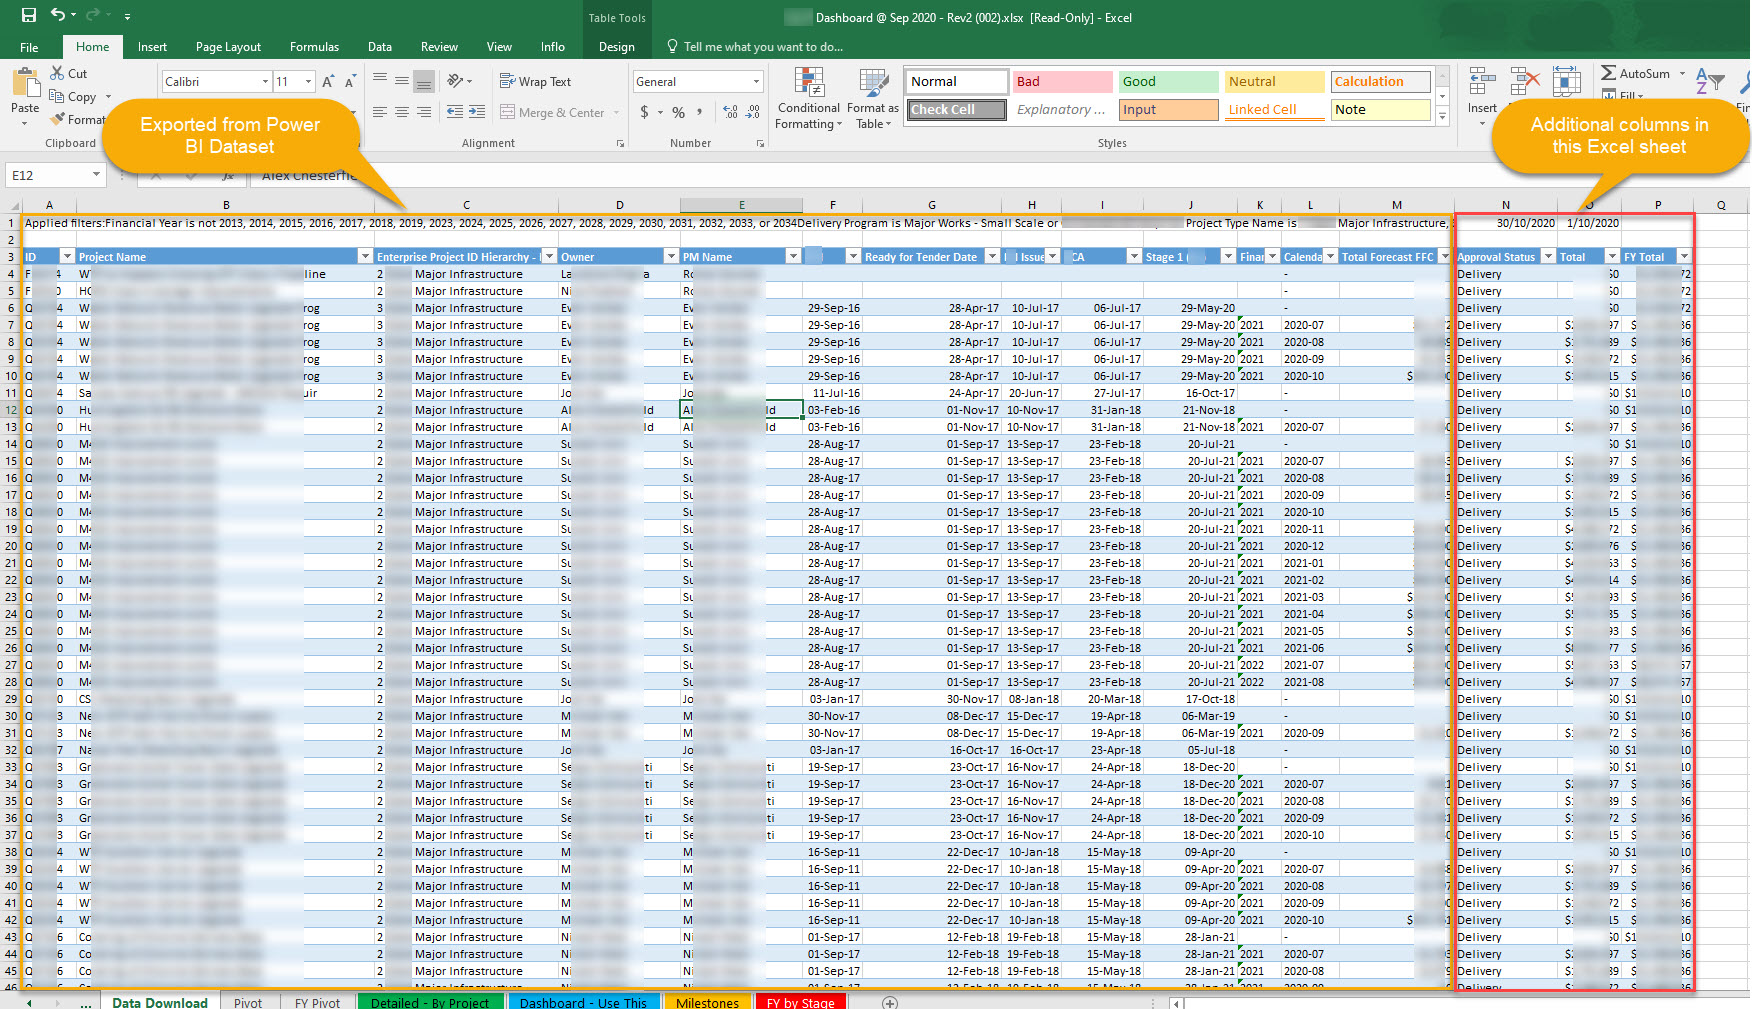Toggle Align Right alignment
The image size is (1752, 1009).
click(x=424, y=112)
